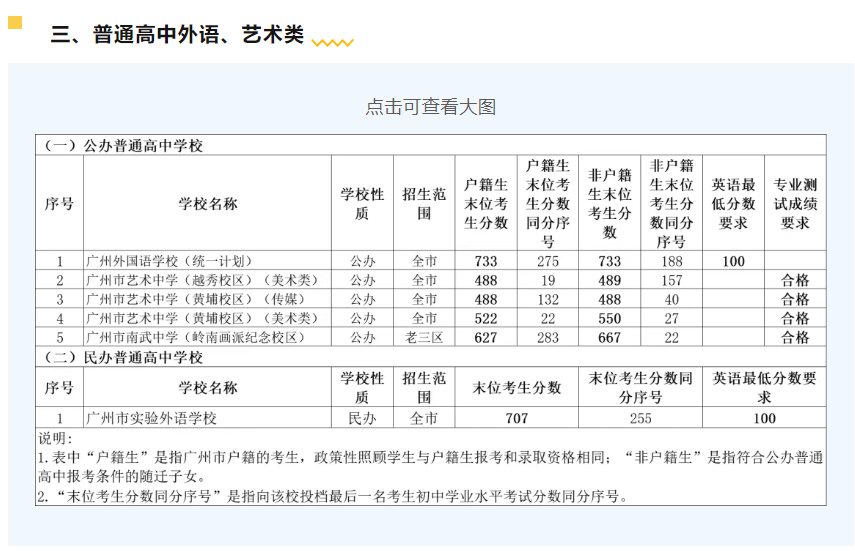This screenshot has width=855, height=551.
Task: Click the '广州市南武中学（岭南画派纪念校区）' school name
Action: pos(195,337)
